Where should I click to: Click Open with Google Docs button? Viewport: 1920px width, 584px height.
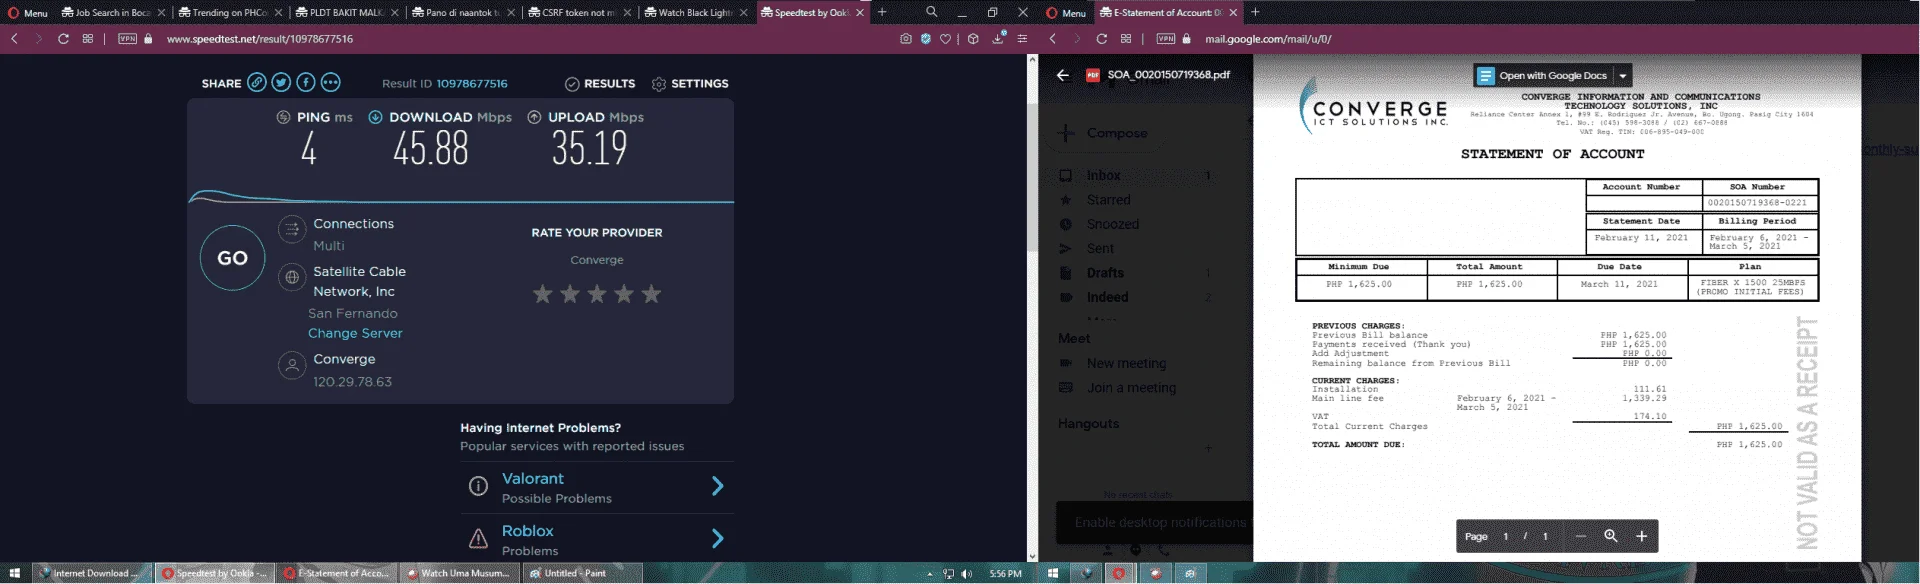click(1543, 76)
